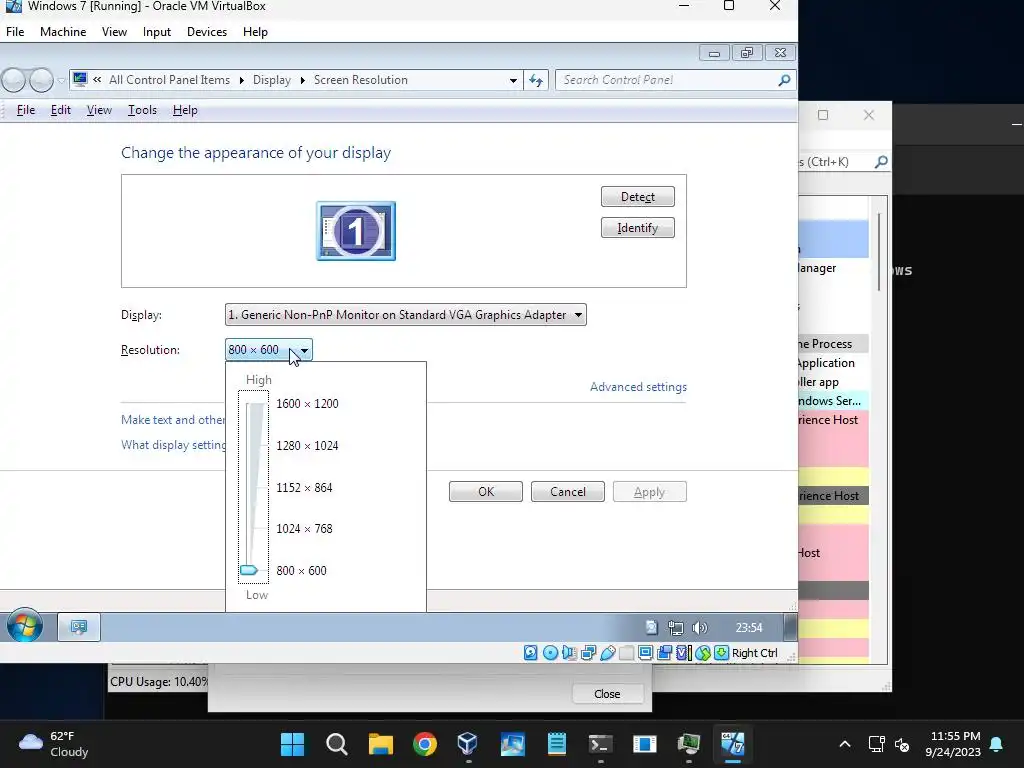Click VirtualBox hard disk activity indicator

click(x=530, y=652)
